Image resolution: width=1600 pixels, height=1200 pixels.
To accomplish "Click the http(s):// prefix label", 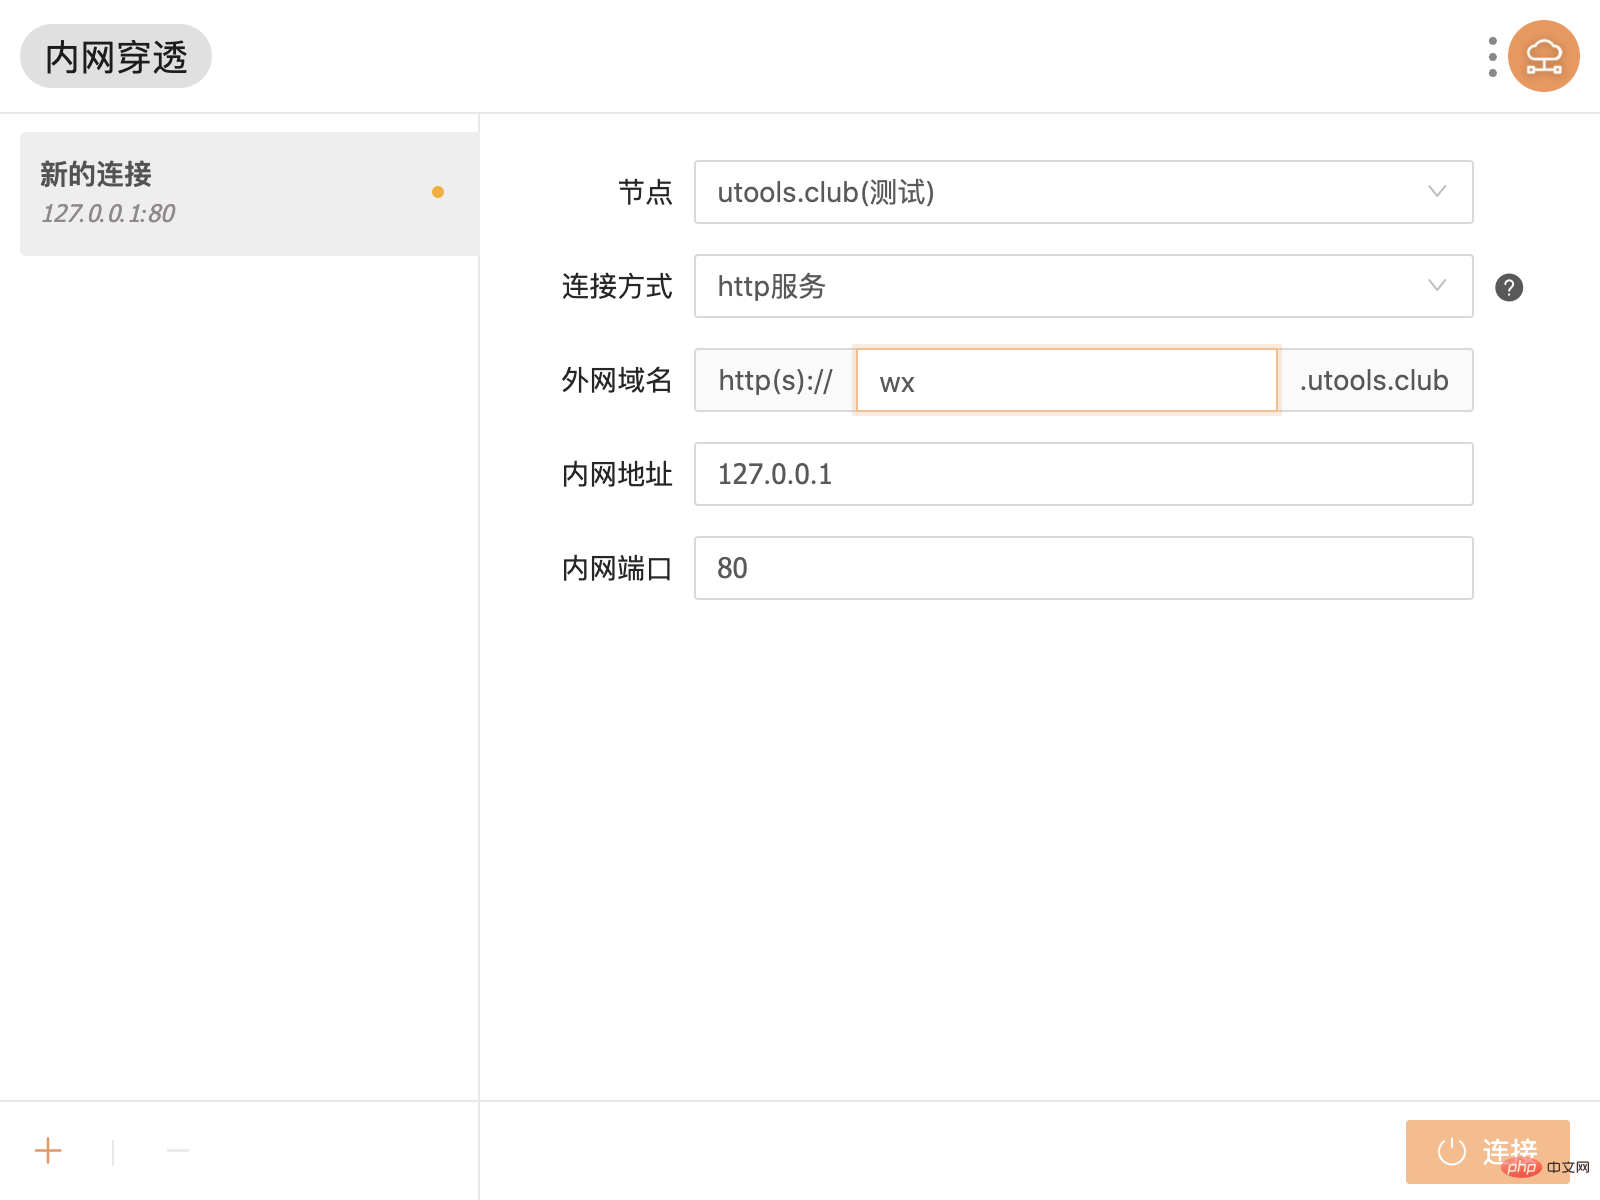I will [775, 380].
